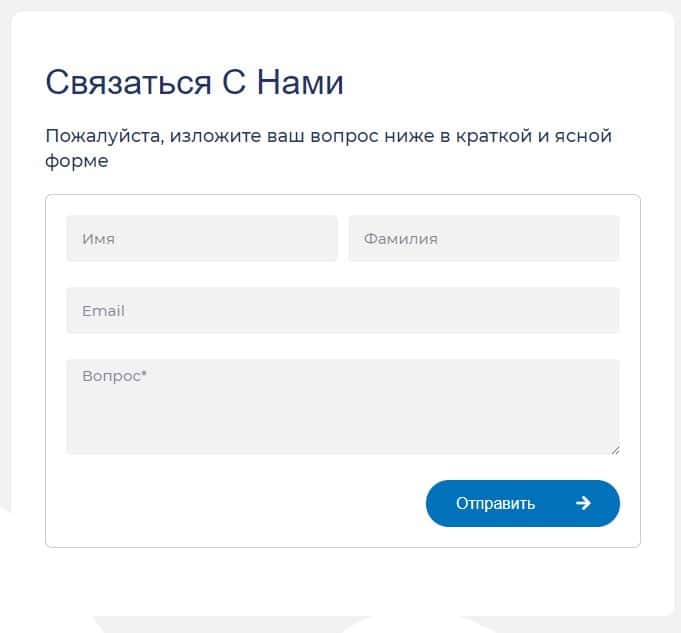Click the asterisk after the Вопрос placeholder
This screenshot has width=681, height=633.
pos(144,375)
